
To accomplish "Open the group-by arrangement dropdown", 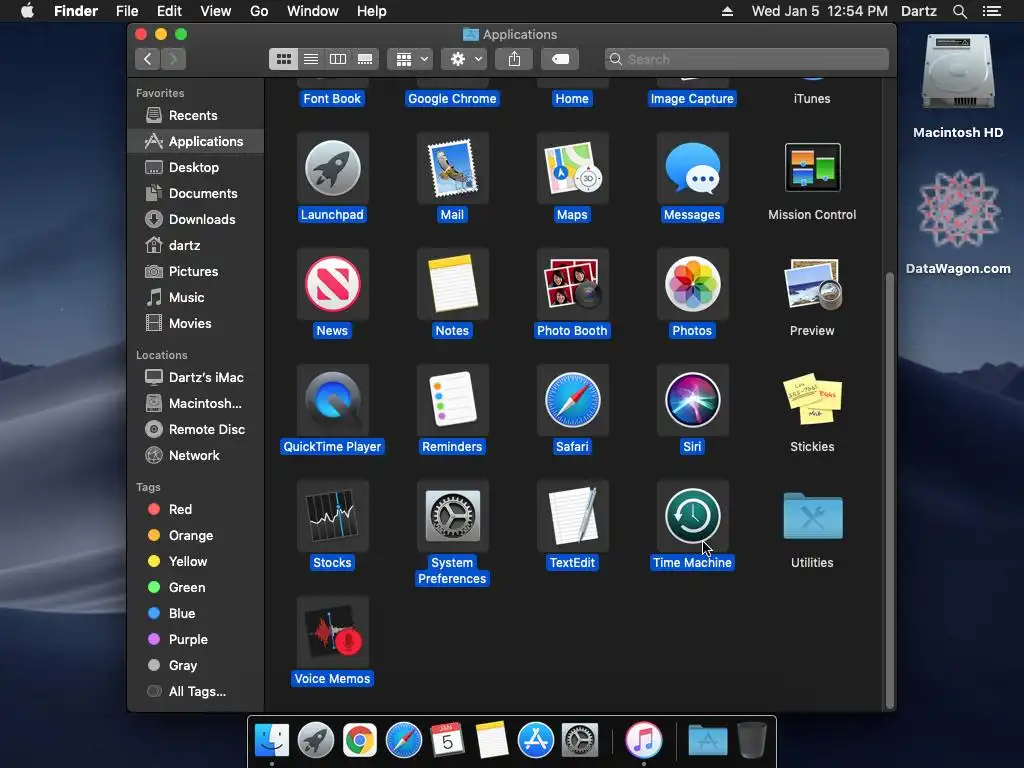I will point(410,59).
